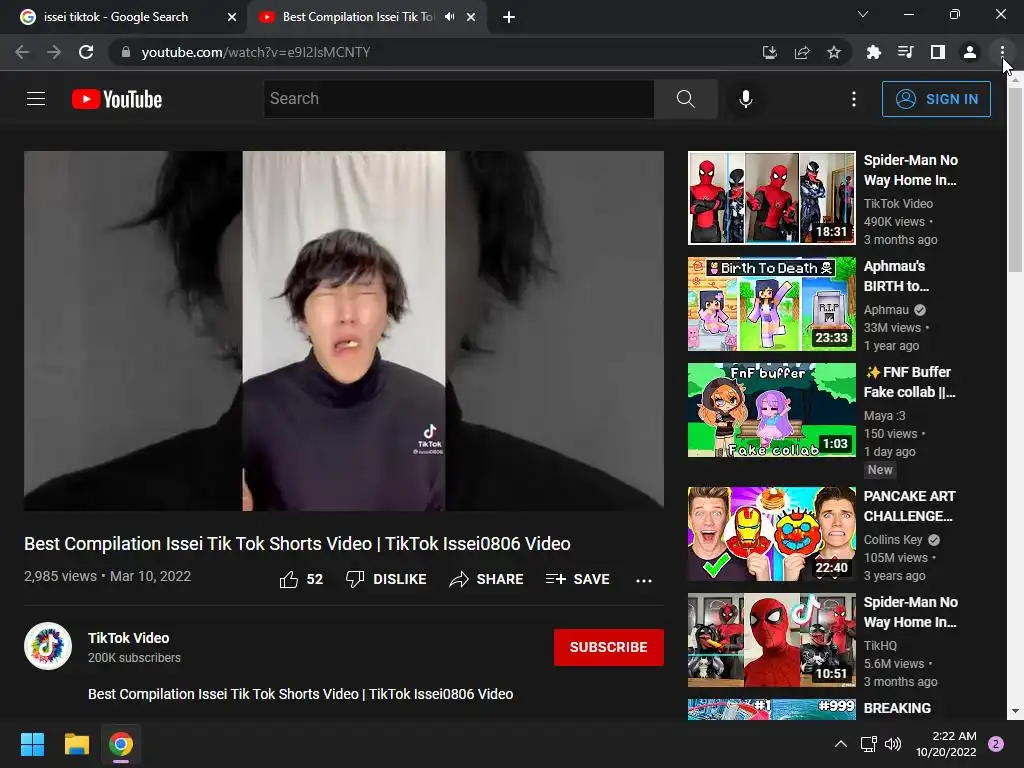Viewport: 1024px width, 768px height.
Task: Open network status tray icon
Action: point(869,744)
